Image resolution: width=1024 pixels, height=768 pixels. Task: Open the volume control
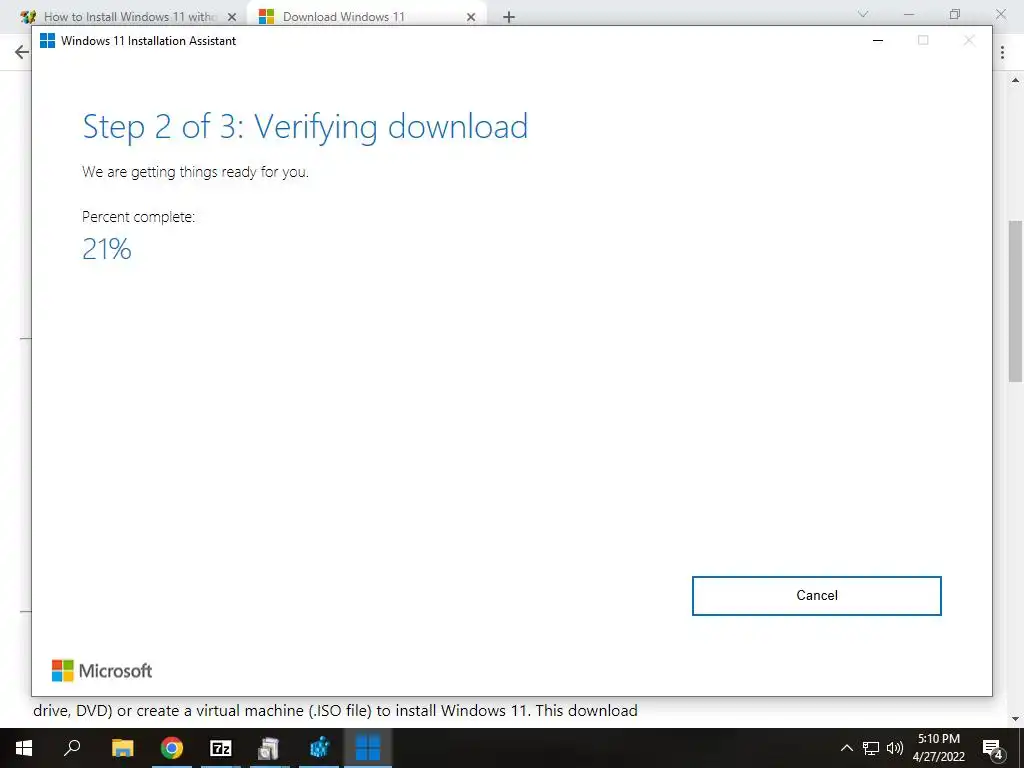tap(895, 748)
